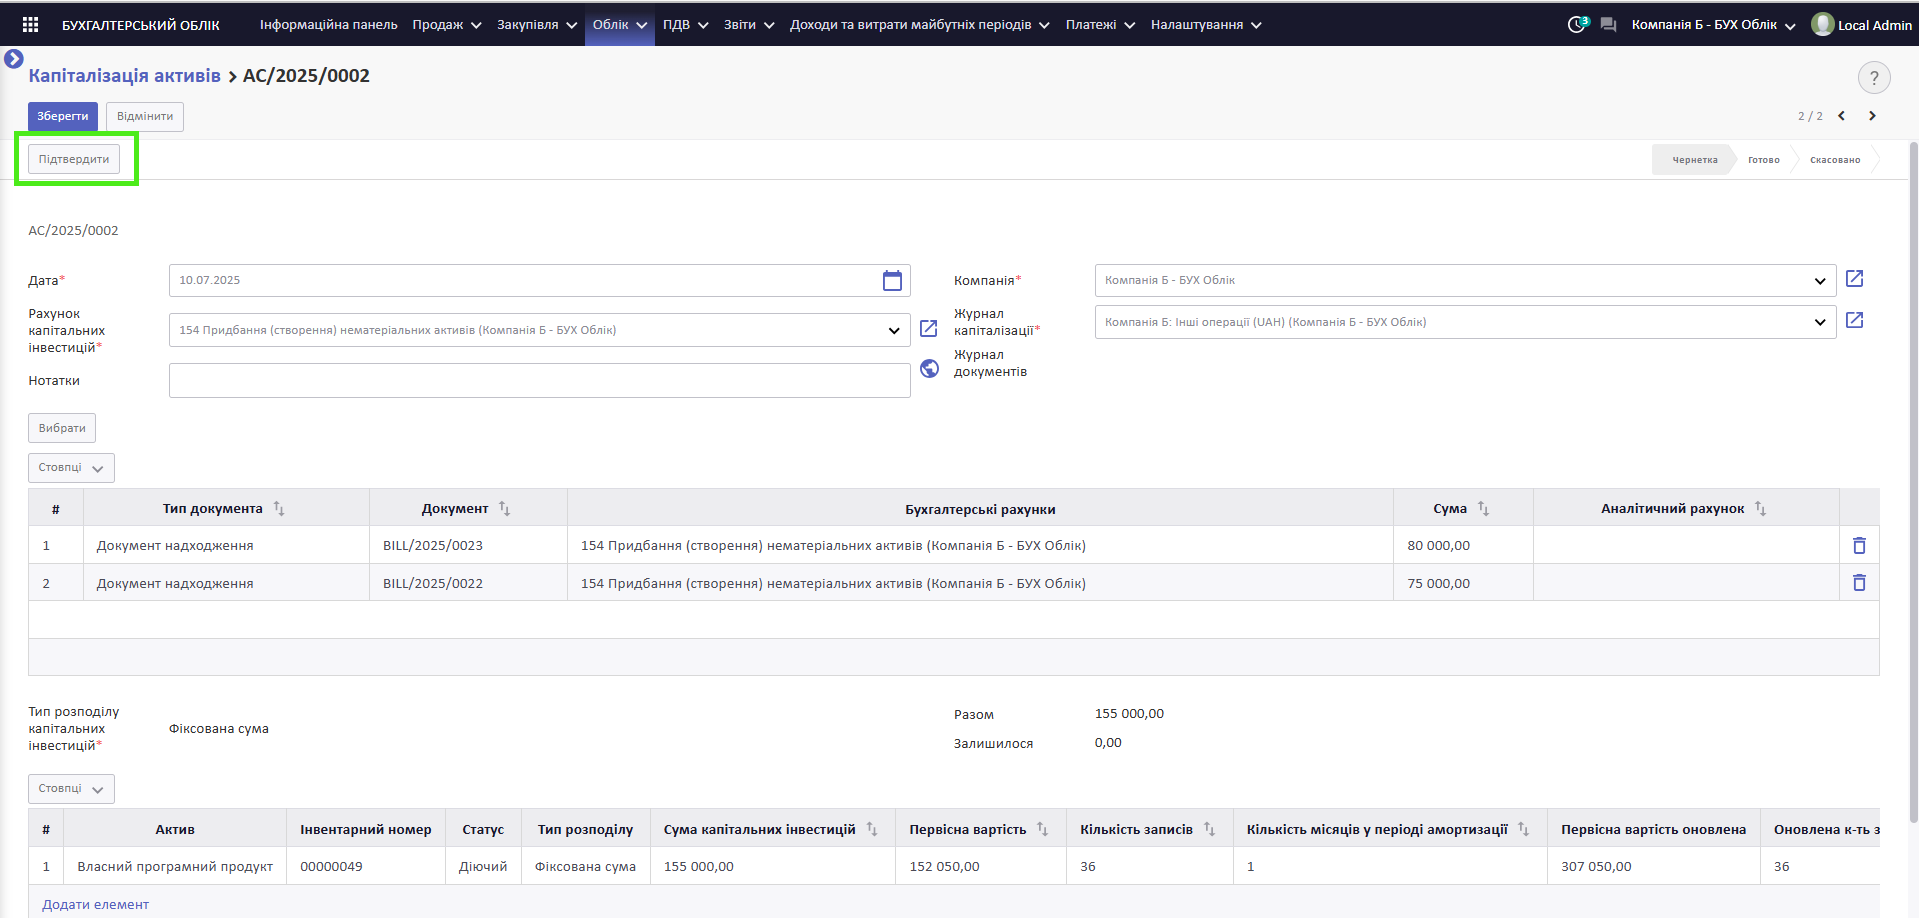
Task: Sort by Кількість місяців у періоді амортизації
Action: coord(1524,829)
